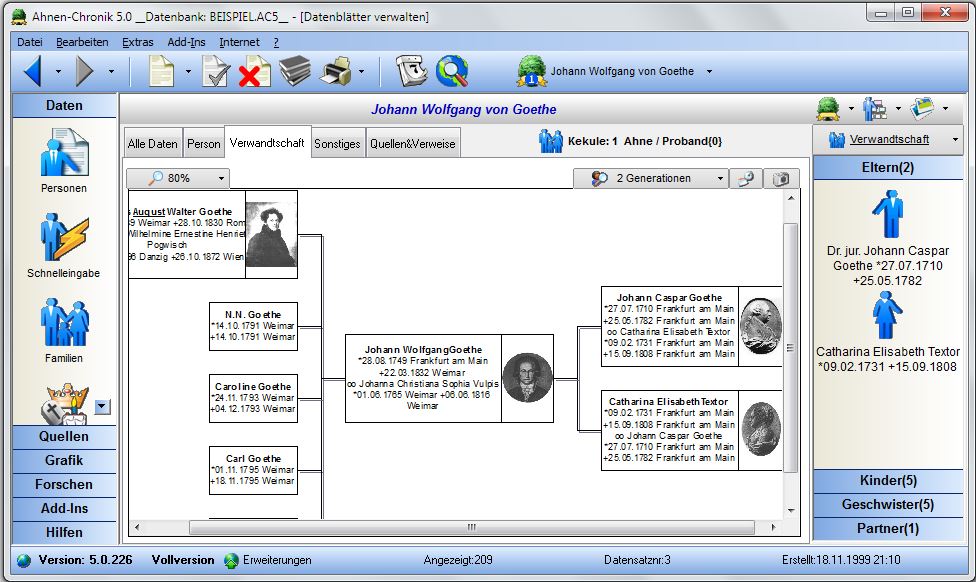Open the Add-Ins sidebar section
This screenshot has height=582, width=976.
coord(64,509)
